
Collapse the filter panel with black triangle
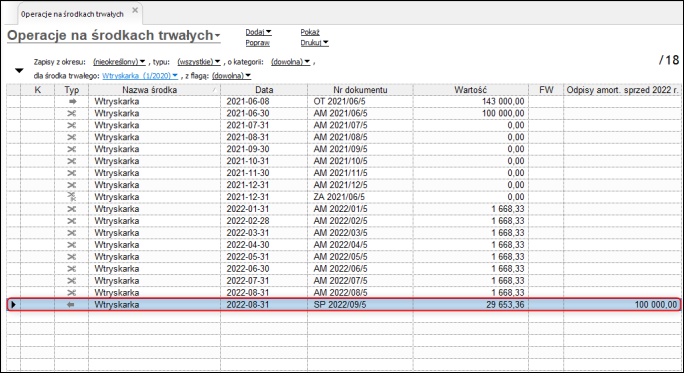[x=19, y=70]
